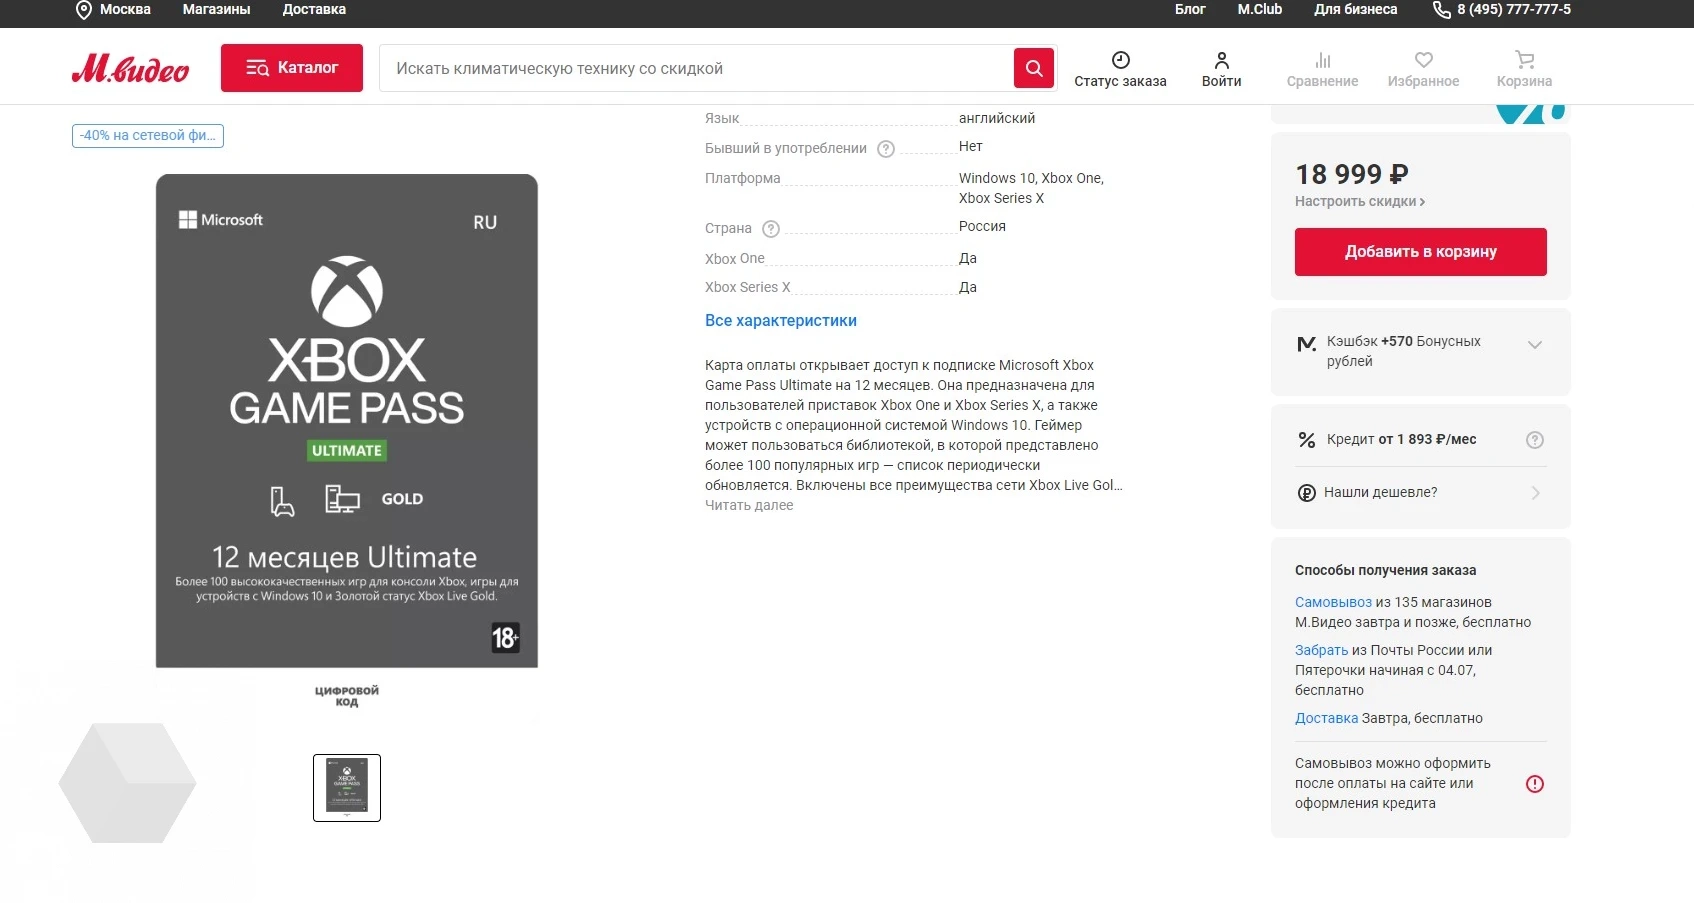The image size is (1694, 903).
Task: Click Добавить в корзину button
Action: pos(1421,252)
